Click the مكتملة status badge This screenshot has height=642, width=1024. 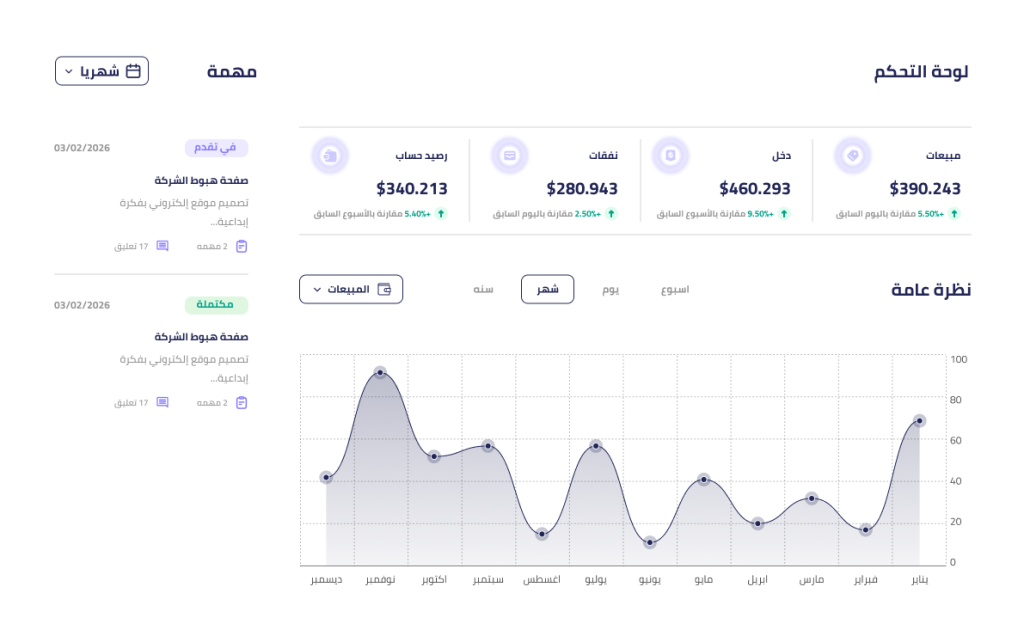[216, 305]
